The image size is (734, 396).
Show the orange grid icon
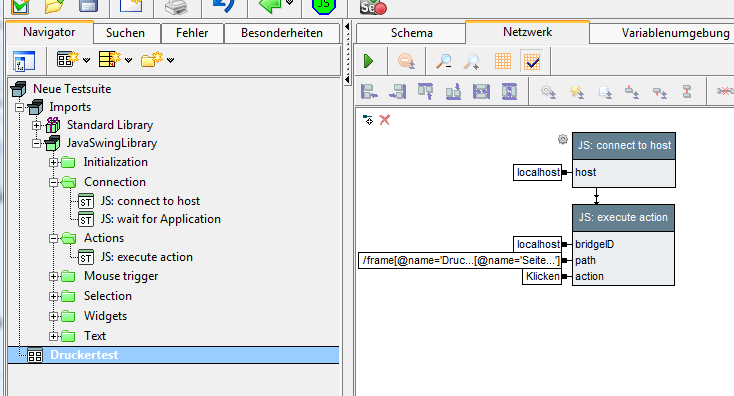(503, 61)
